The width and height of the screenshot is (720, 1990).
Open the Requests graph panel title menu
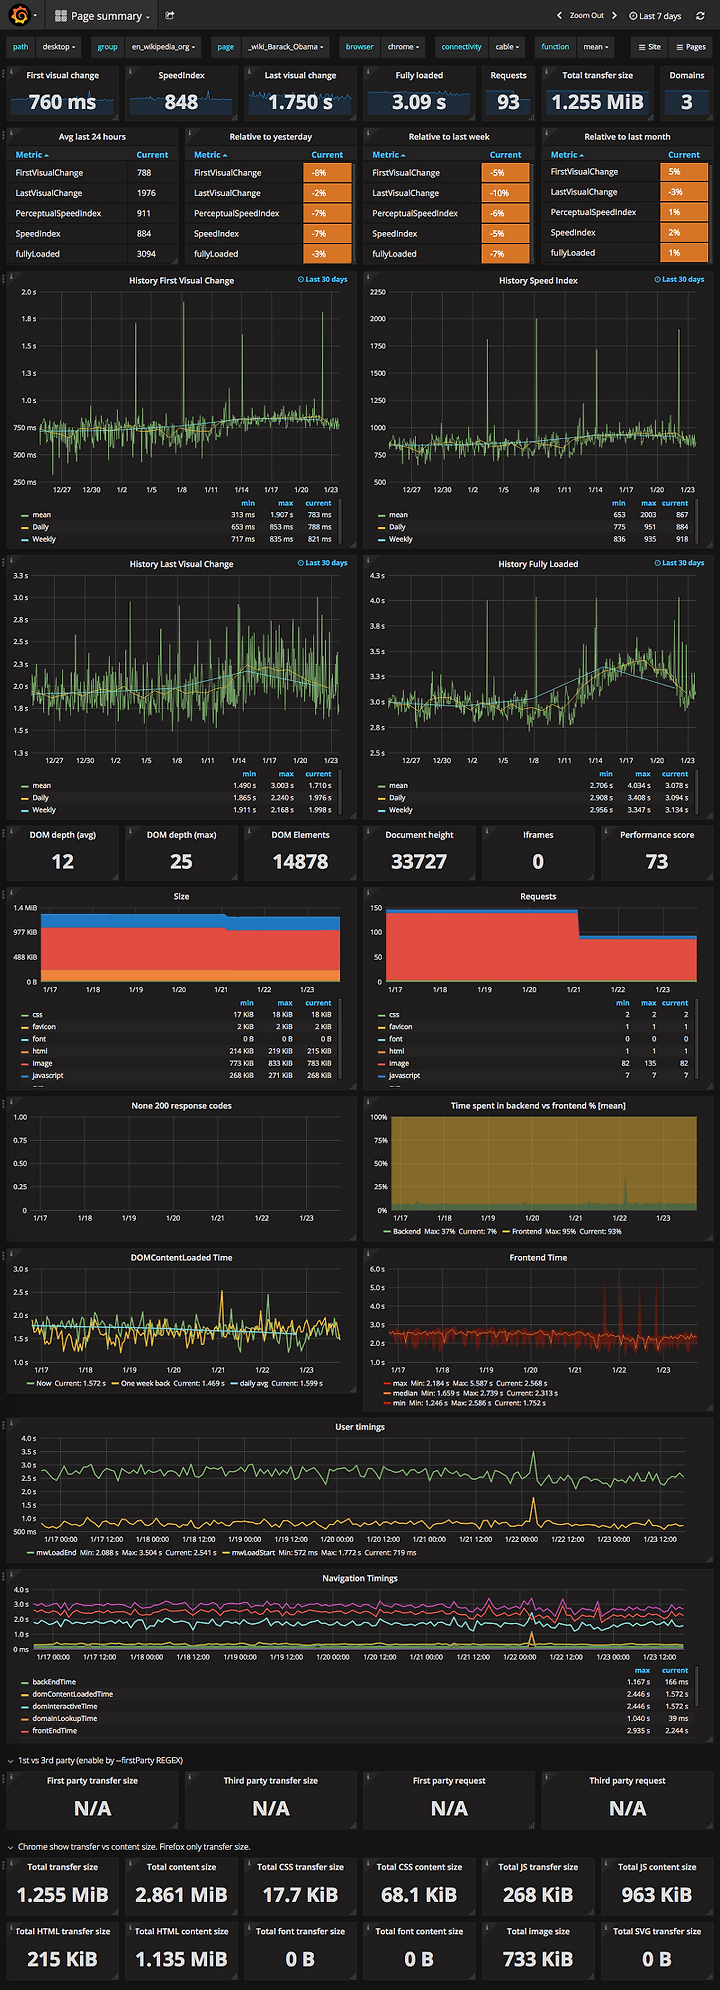[538, 897]
